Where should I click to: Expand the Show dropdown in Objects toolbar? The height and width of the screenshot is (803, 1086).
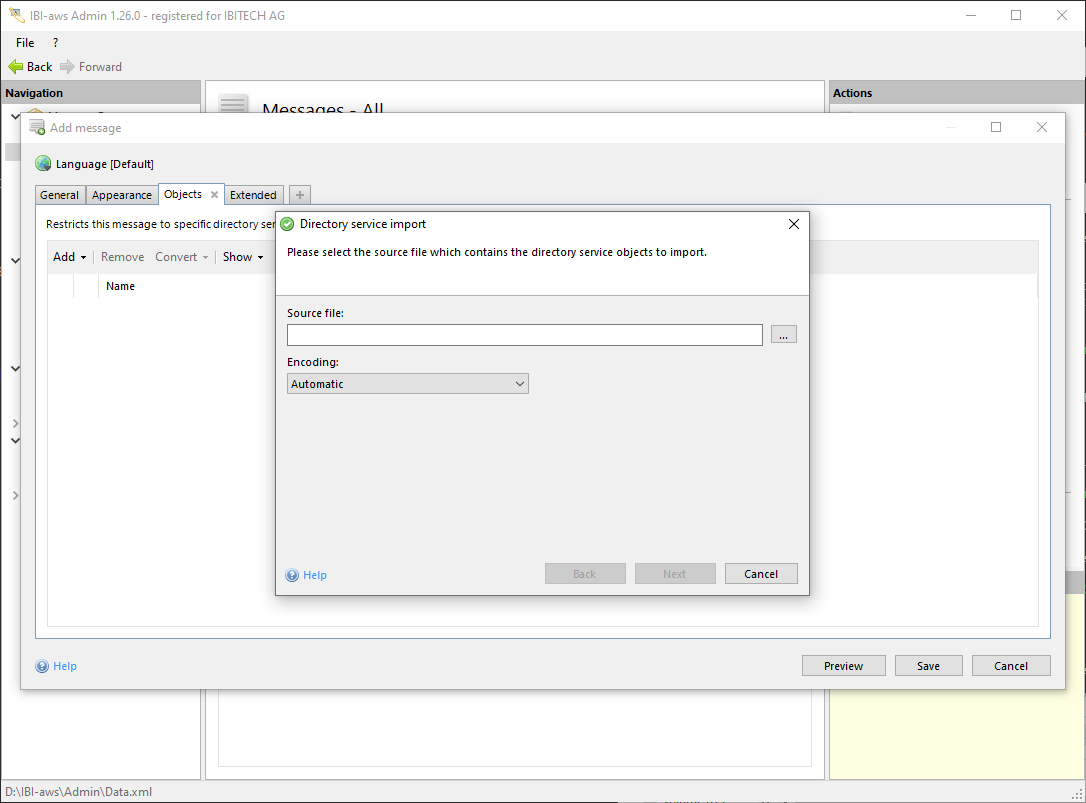[x=243, y=257]
